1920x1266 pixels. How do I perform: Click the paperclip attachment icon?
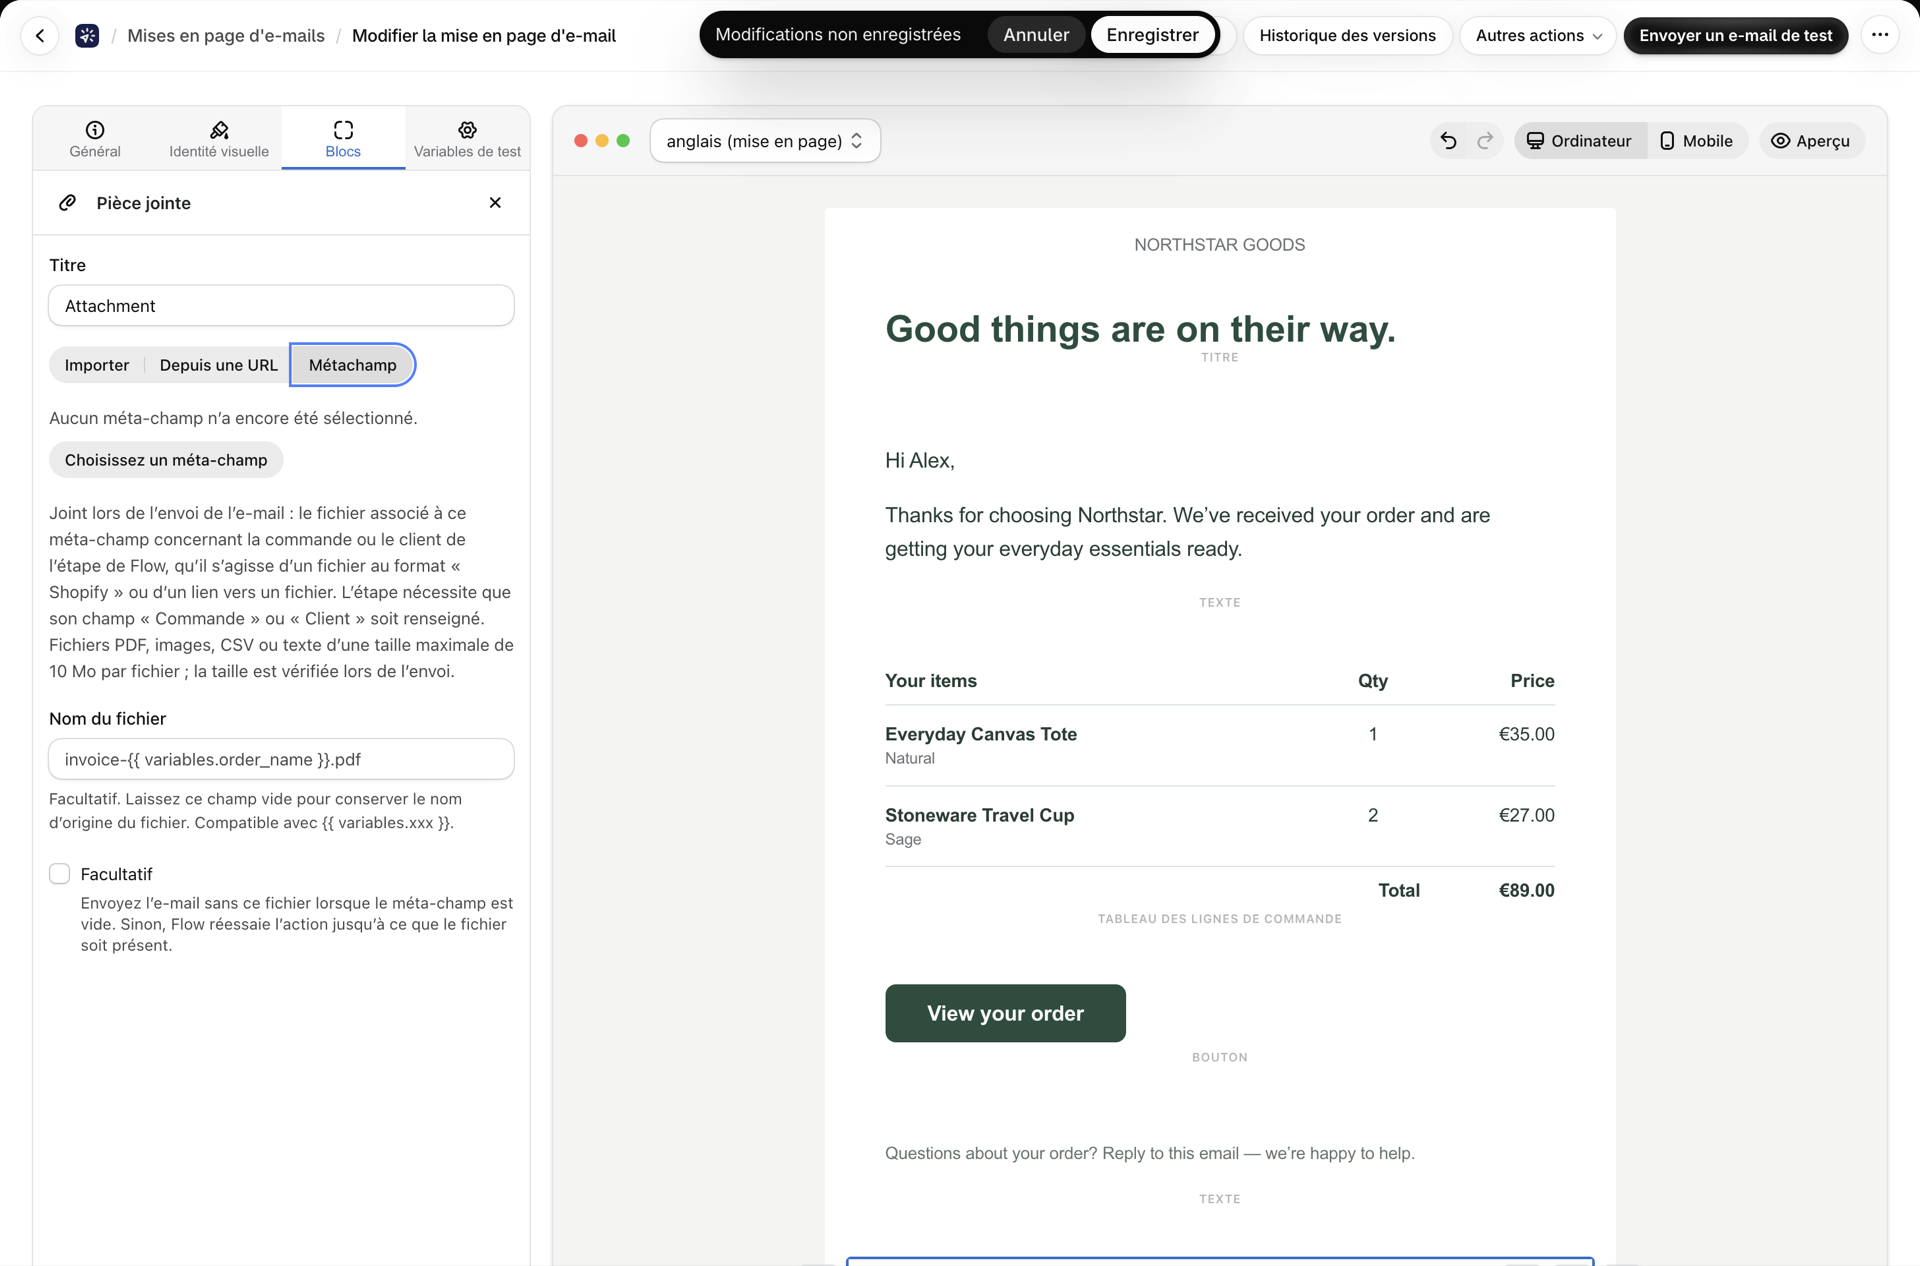tap(67, 203)
